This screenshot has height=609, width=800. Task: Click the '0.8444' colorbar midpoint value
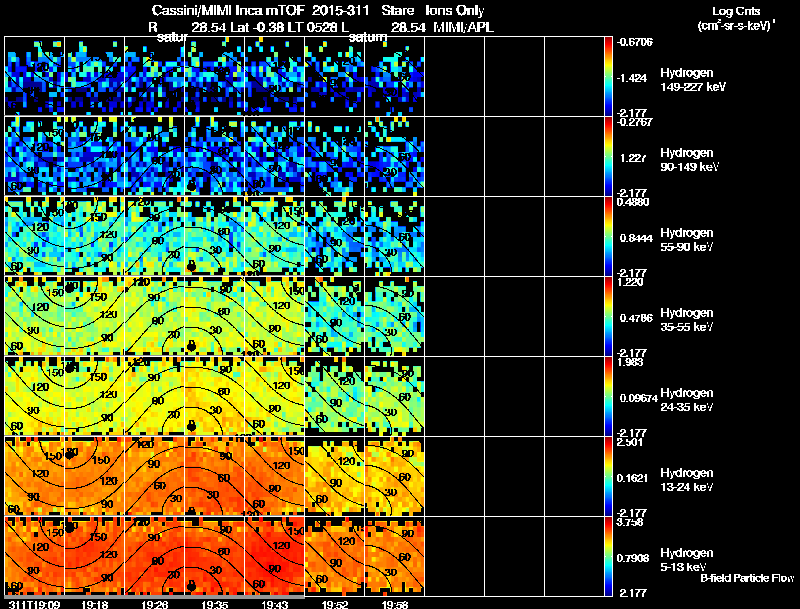pos(636,238)
